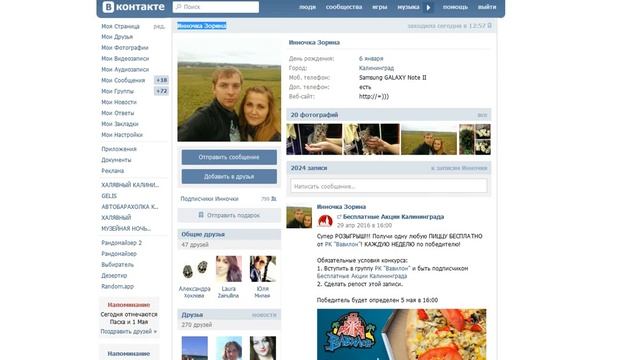640x360 pixels.
Task: Open the Вавилон pizza post image
Action: click(402, 334)
